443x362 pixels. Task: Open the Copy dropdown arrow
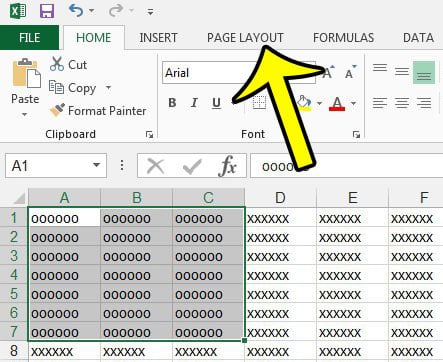[108, 88]
